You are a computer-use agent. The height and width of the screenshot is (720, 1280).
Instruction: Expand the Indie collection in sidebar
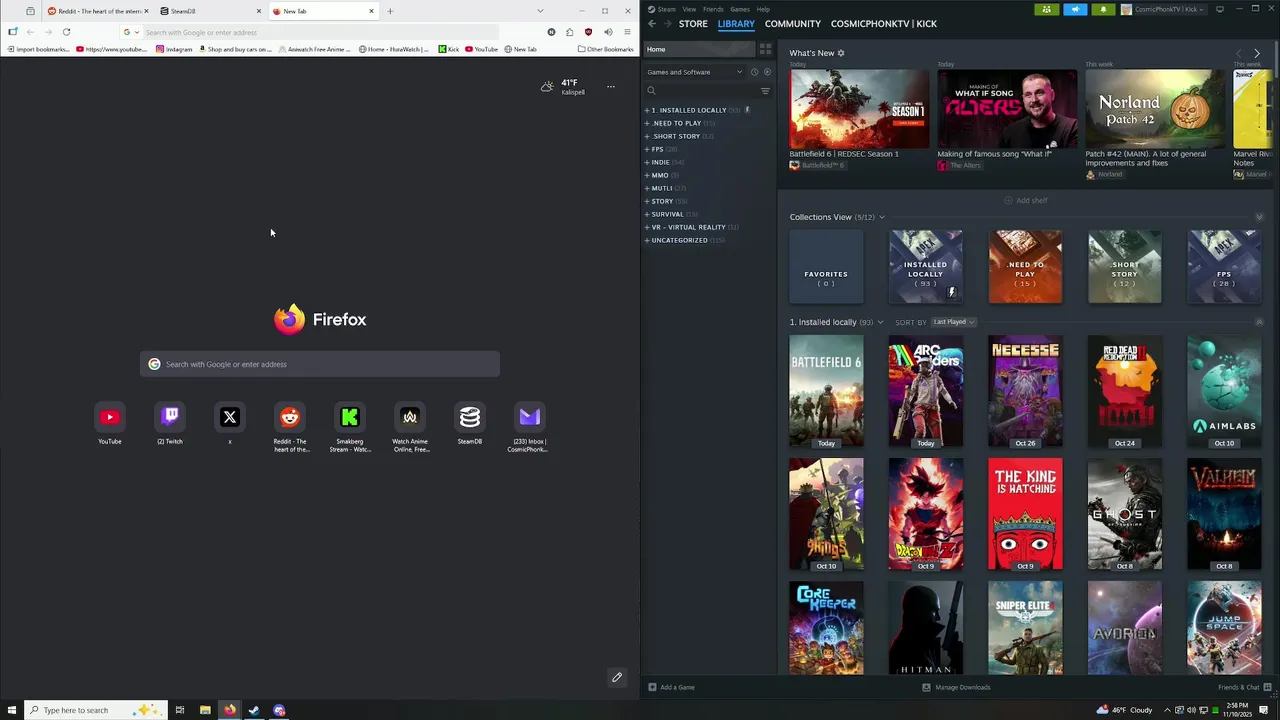click(647, 162)
